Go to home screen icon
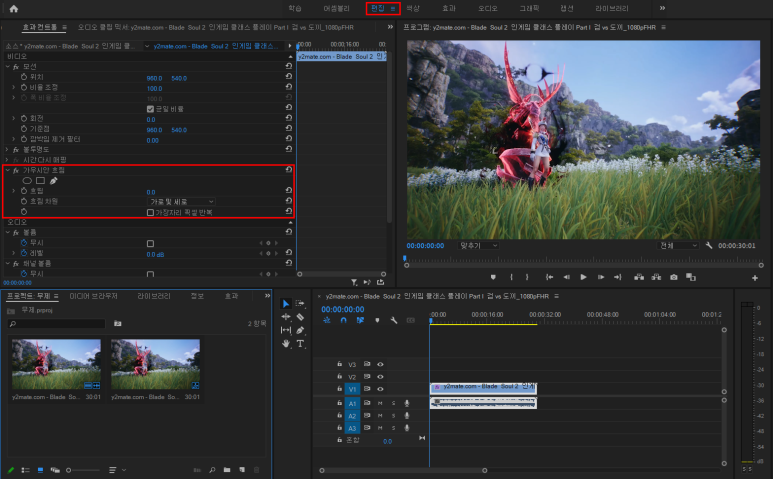The image size is (773, 479). [x=14, y=8]
